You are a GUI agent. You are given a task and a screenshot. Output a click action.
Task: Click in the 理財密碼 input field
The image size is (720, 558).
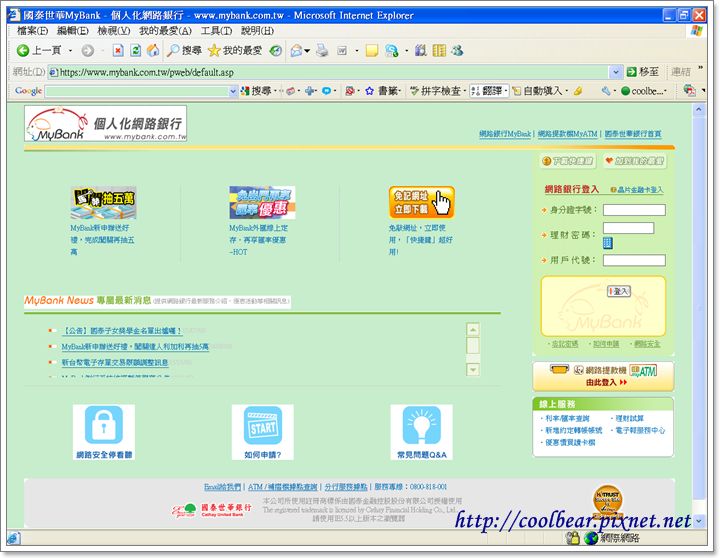coord(628,228)
